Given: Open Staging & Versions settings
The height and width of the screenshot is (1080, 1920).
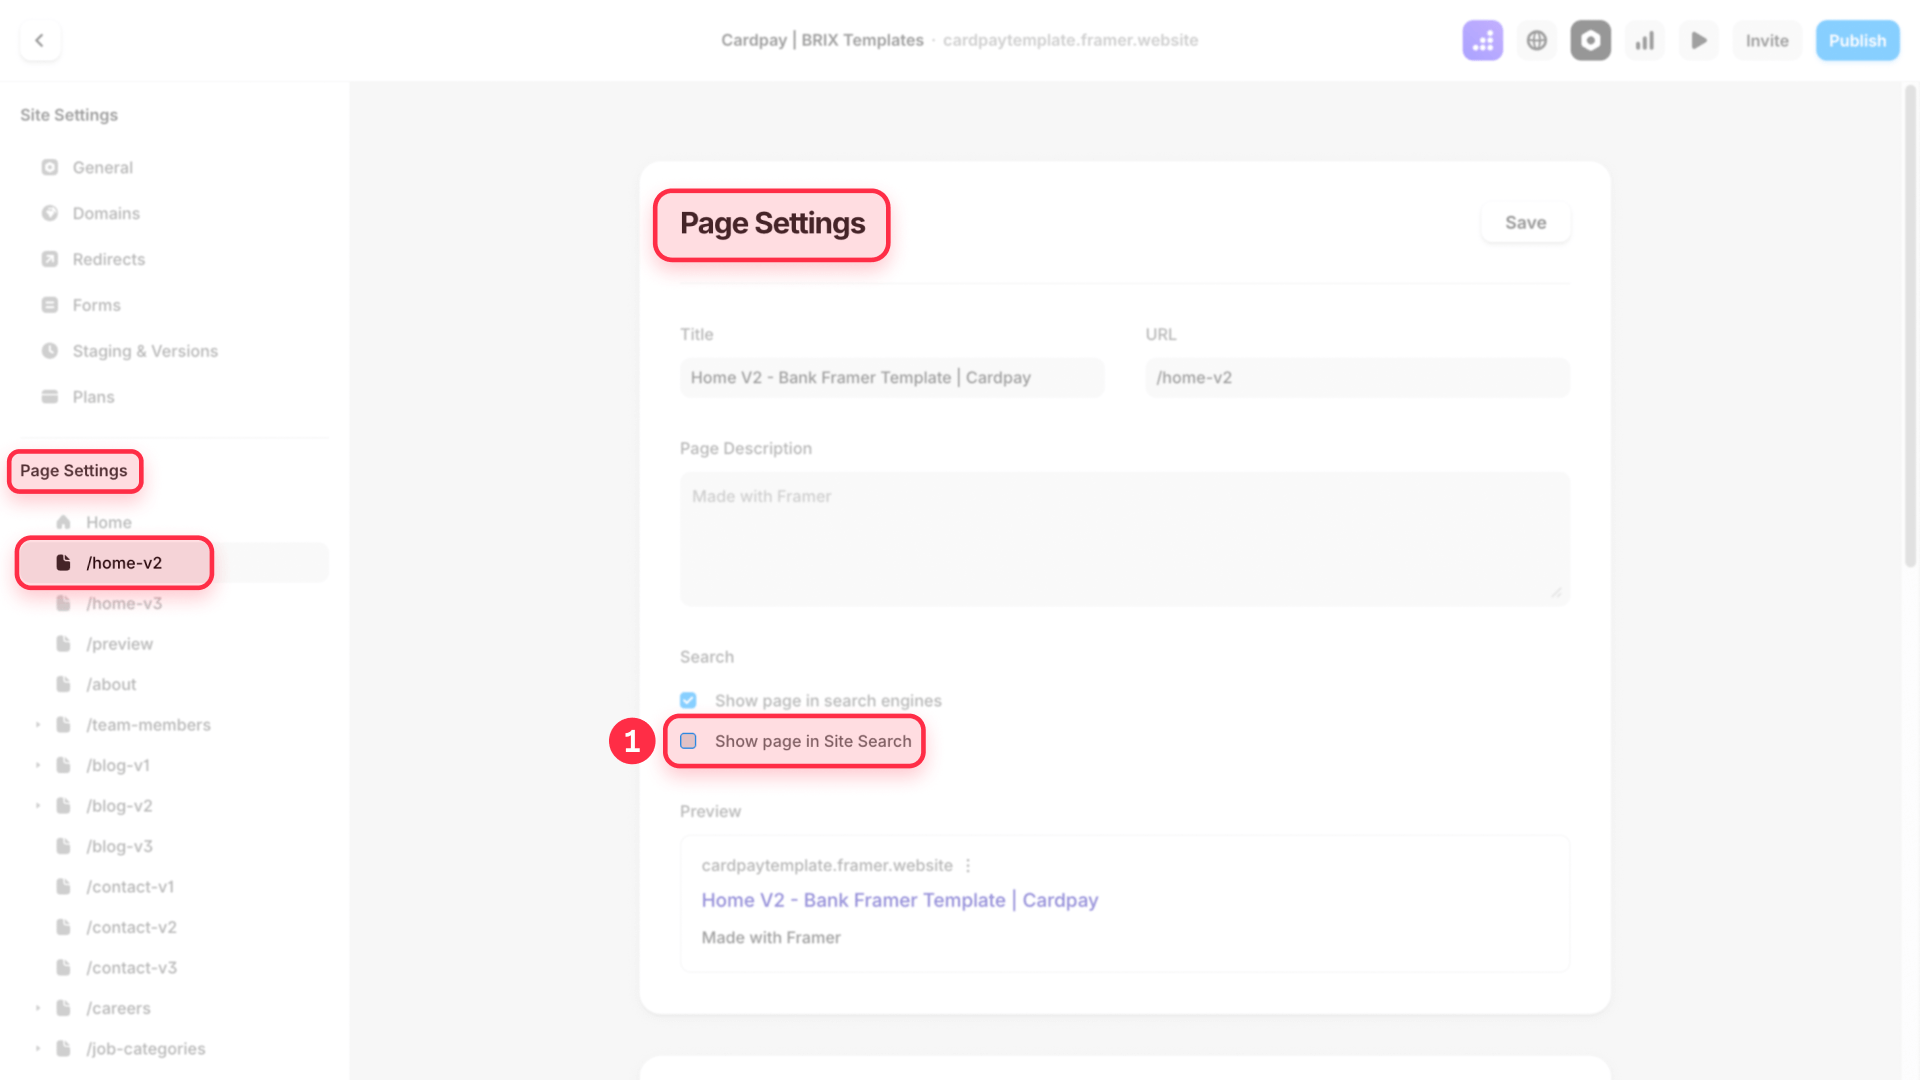Looking at the screenshot, I should click(145, 351).
